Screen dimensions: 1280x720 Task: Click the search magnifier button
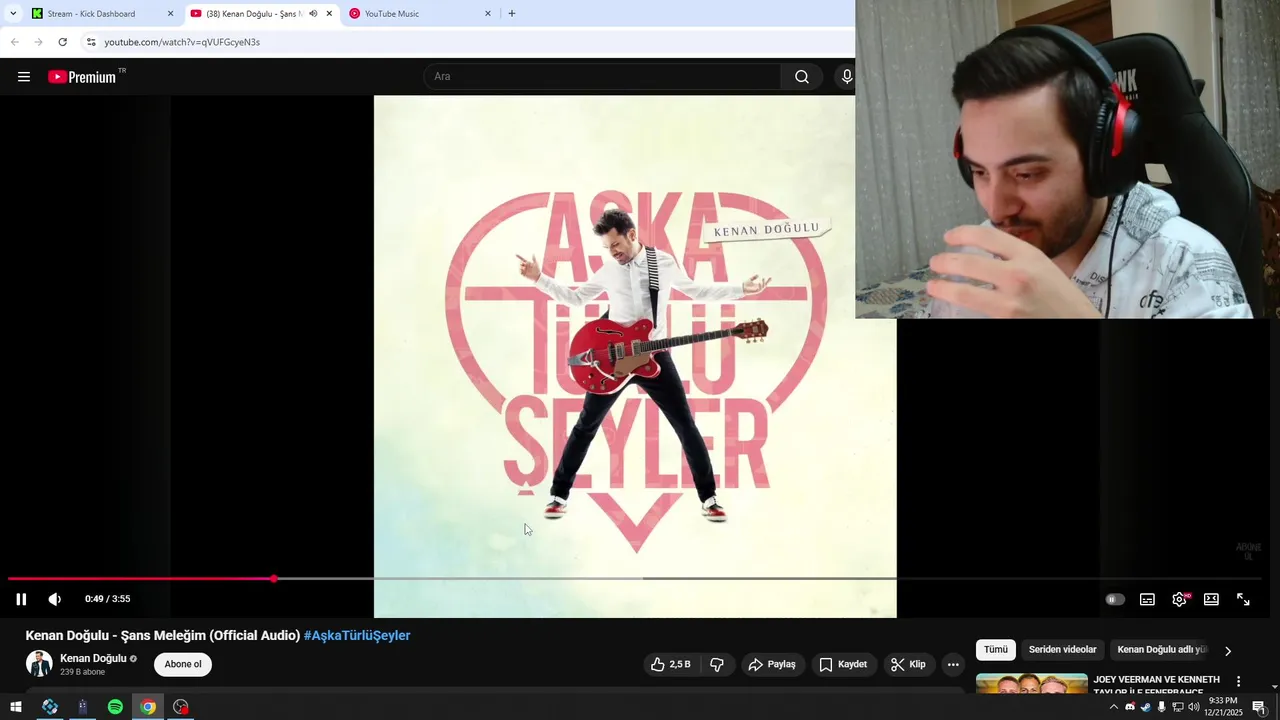click(x=802, y=77)
